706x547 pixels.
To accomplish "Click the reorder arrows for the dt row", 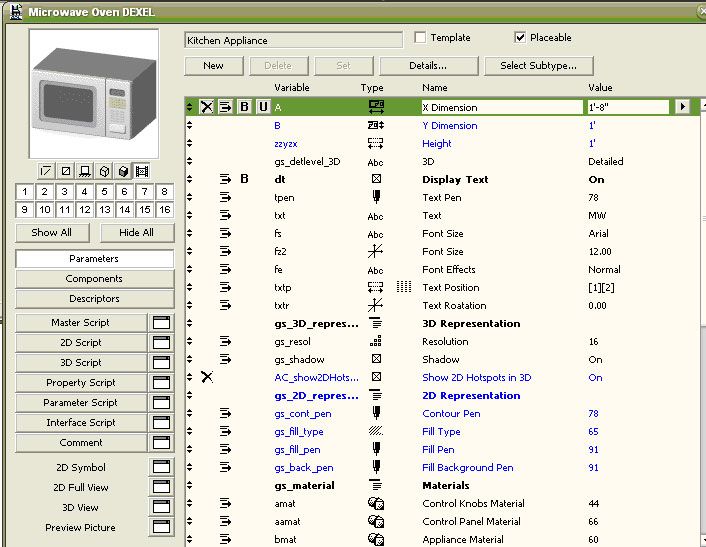I will (190, 179).
